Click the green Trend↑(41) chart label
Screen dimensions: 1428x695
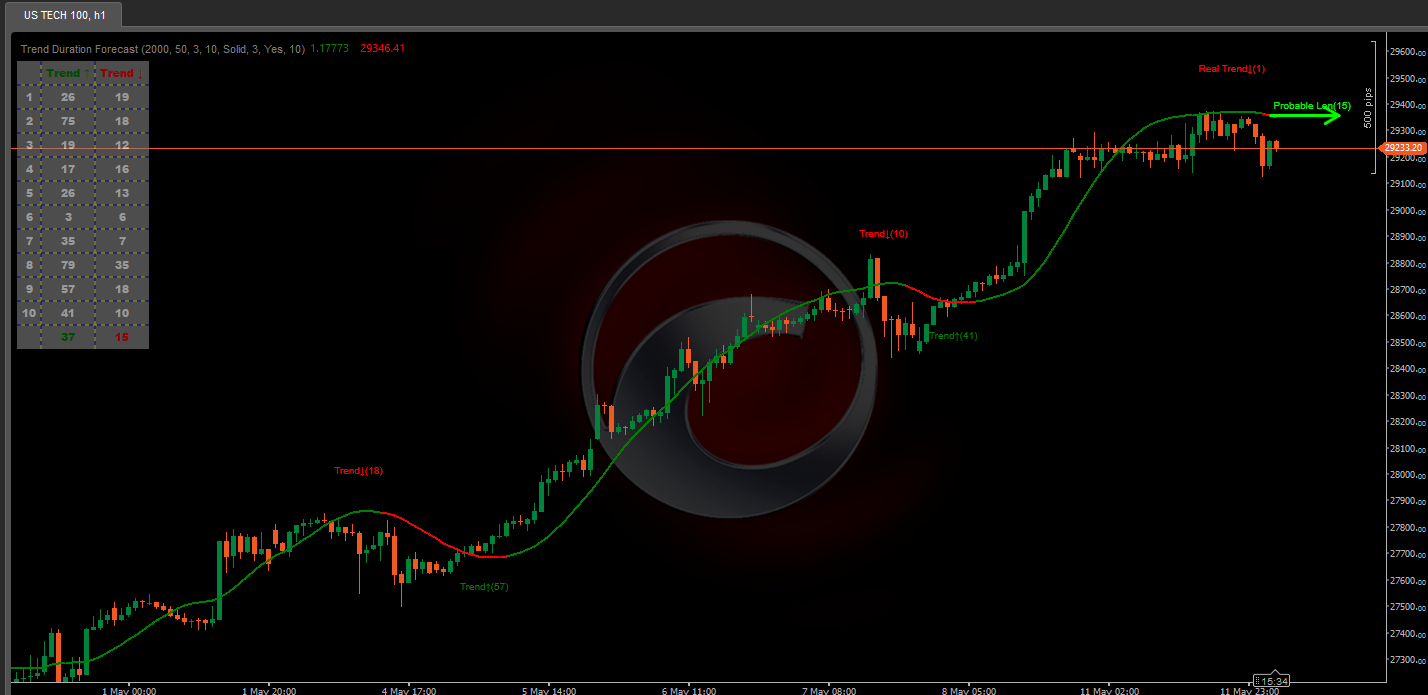[953, 336]
